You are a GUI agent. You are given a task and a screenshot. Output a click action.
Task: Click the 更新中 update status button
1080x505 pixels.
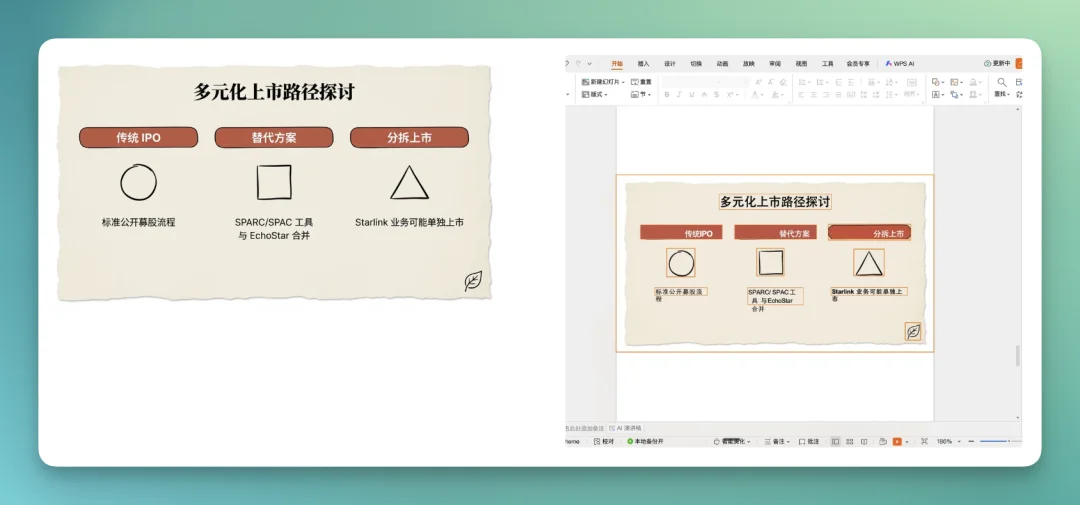997,63
